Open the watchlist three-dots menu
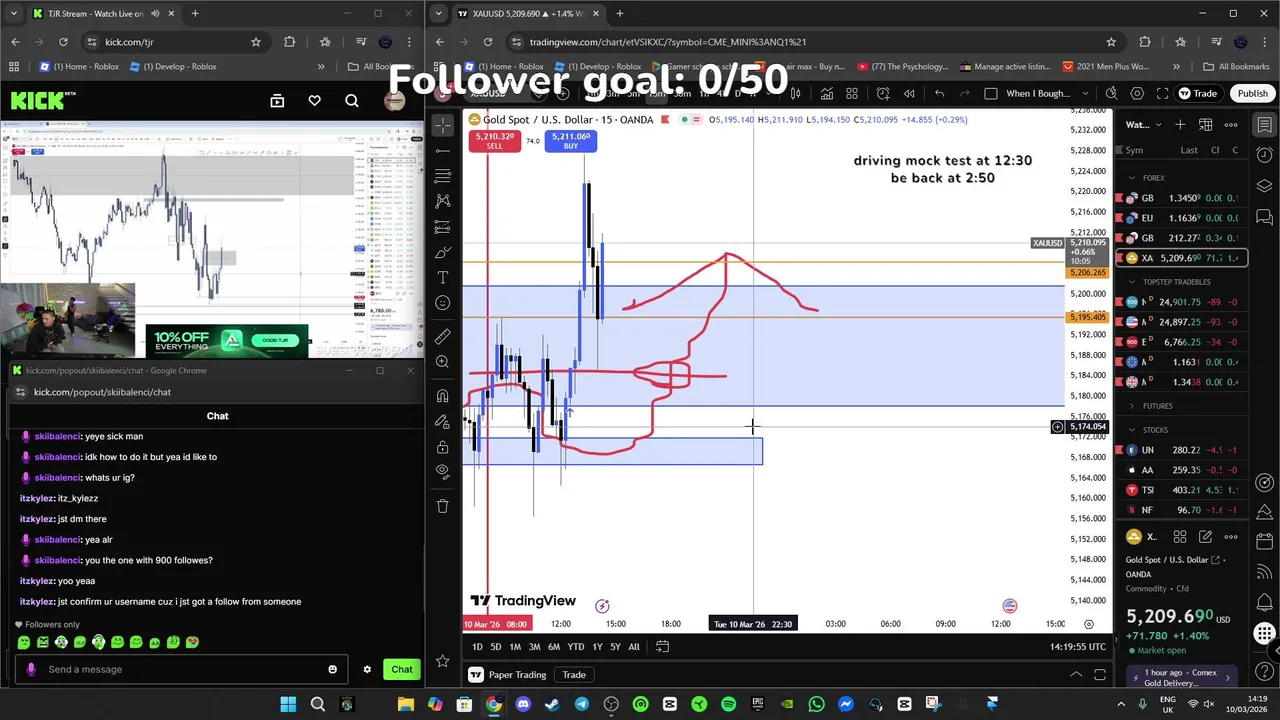Screen dimensions: 1280x720 point(1231,125)
